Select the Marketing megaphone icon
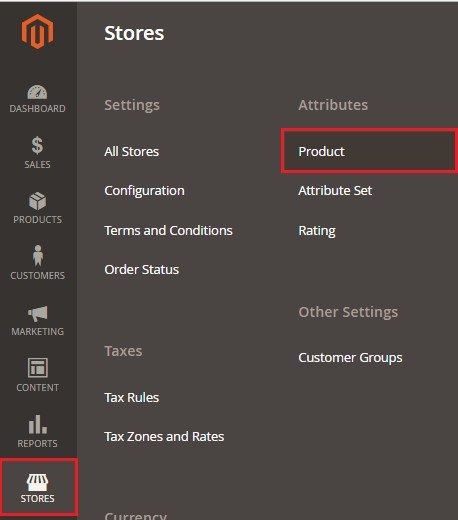This screenshot has height=520, width=458. (38, 313)
